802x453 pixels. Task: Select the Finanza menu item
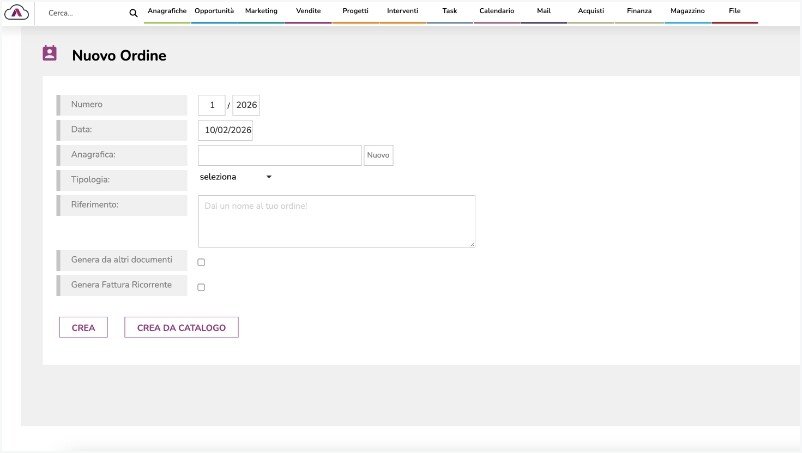pos(639,11)
